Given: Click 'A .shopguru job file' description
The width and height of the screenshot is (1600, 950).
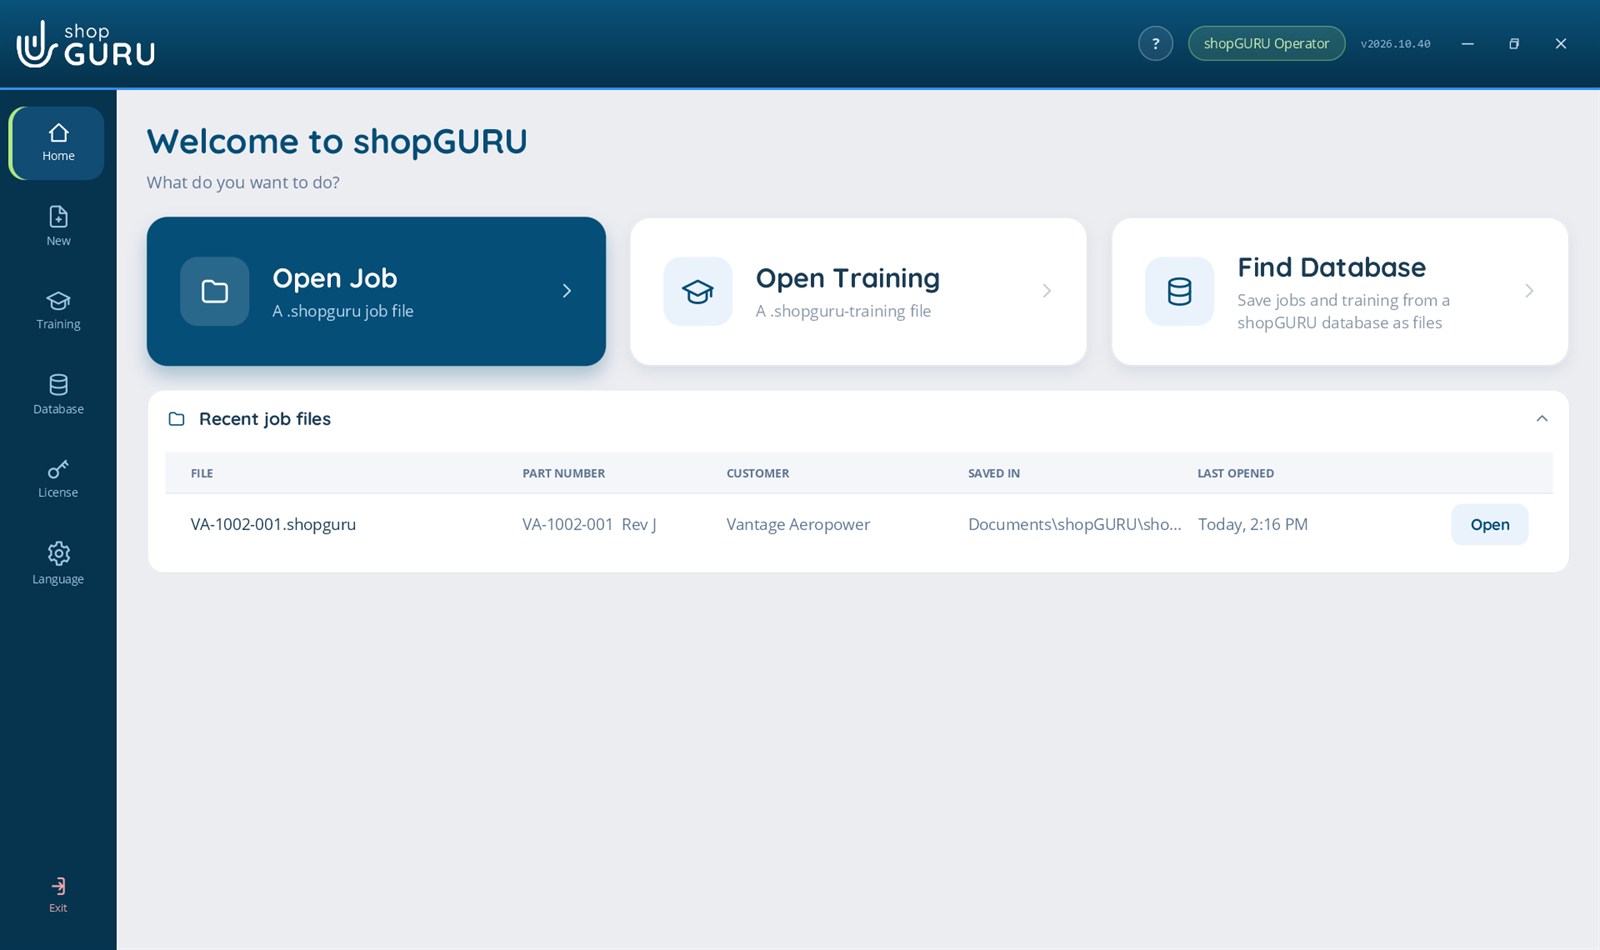Looking at the screenshot, I should [x=343, y=311].
